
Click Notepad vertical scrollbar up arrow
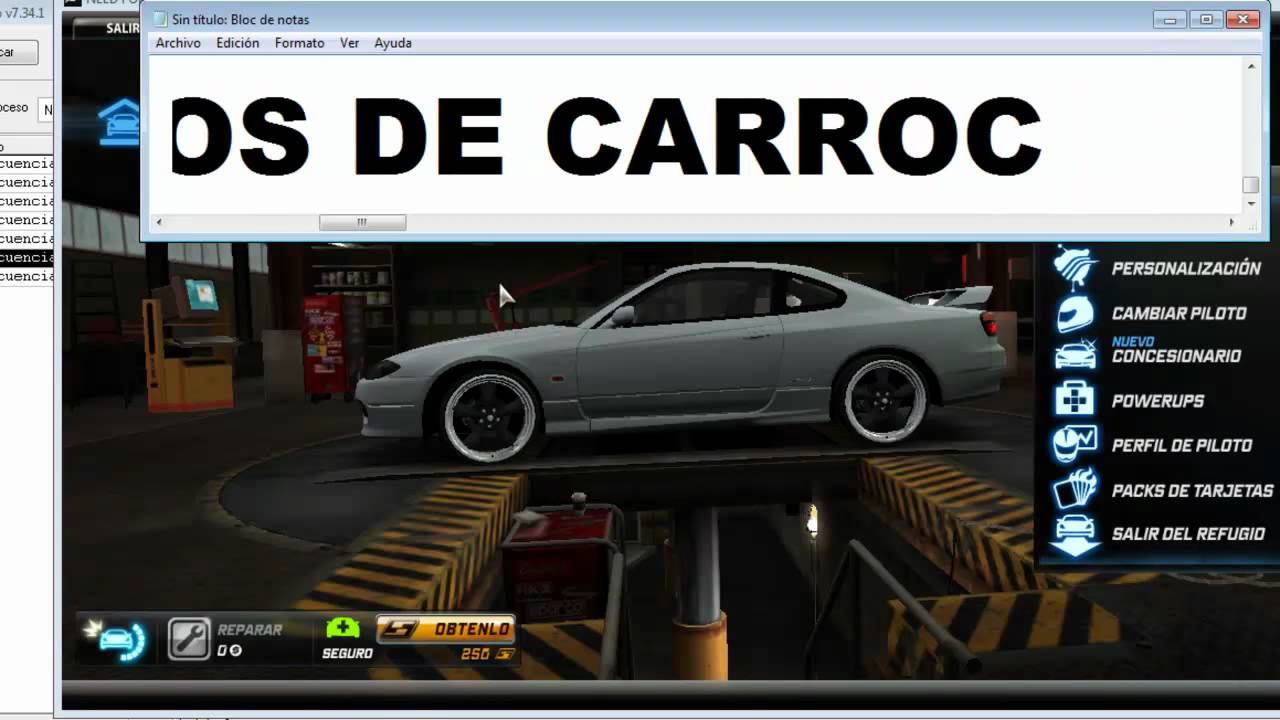point(1251,66)
